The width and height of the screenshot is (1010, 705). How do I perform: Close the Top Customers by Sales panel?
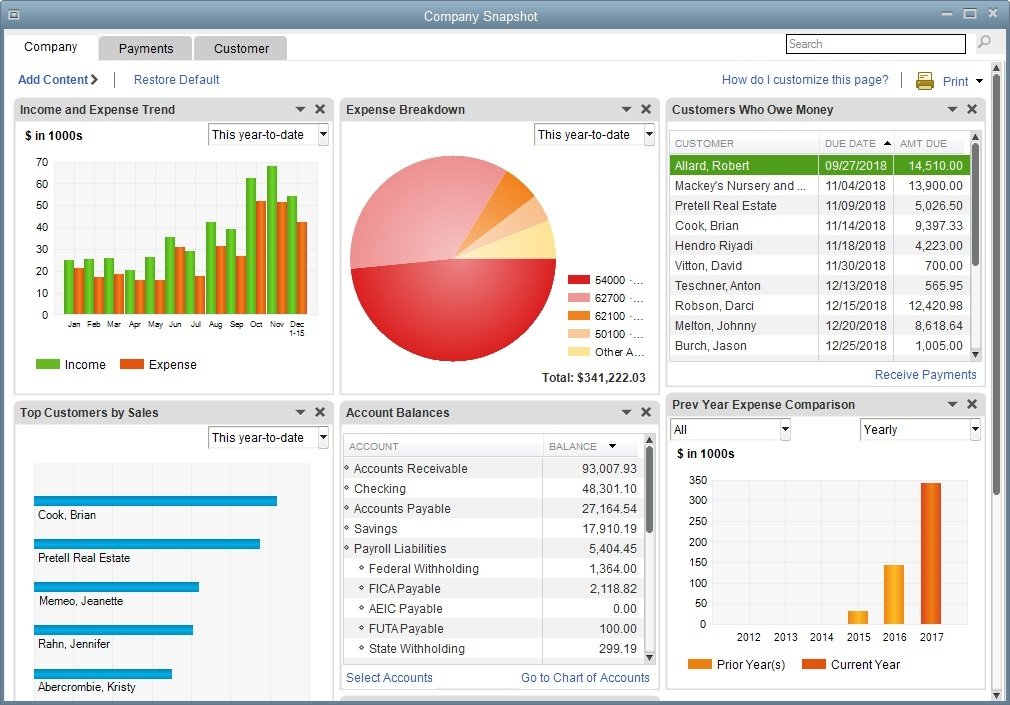click(x=320, y=413)
